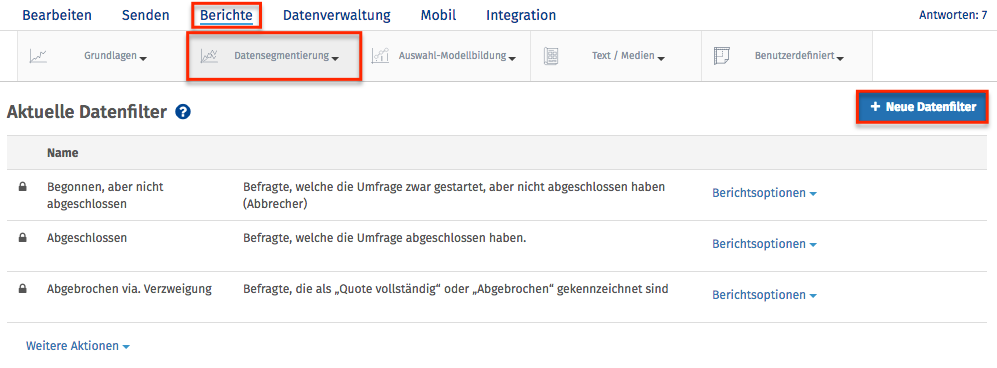Expand the Datensegmentierung dropdown menu
Screen dimensions: 997x368
tap(286, 57)
